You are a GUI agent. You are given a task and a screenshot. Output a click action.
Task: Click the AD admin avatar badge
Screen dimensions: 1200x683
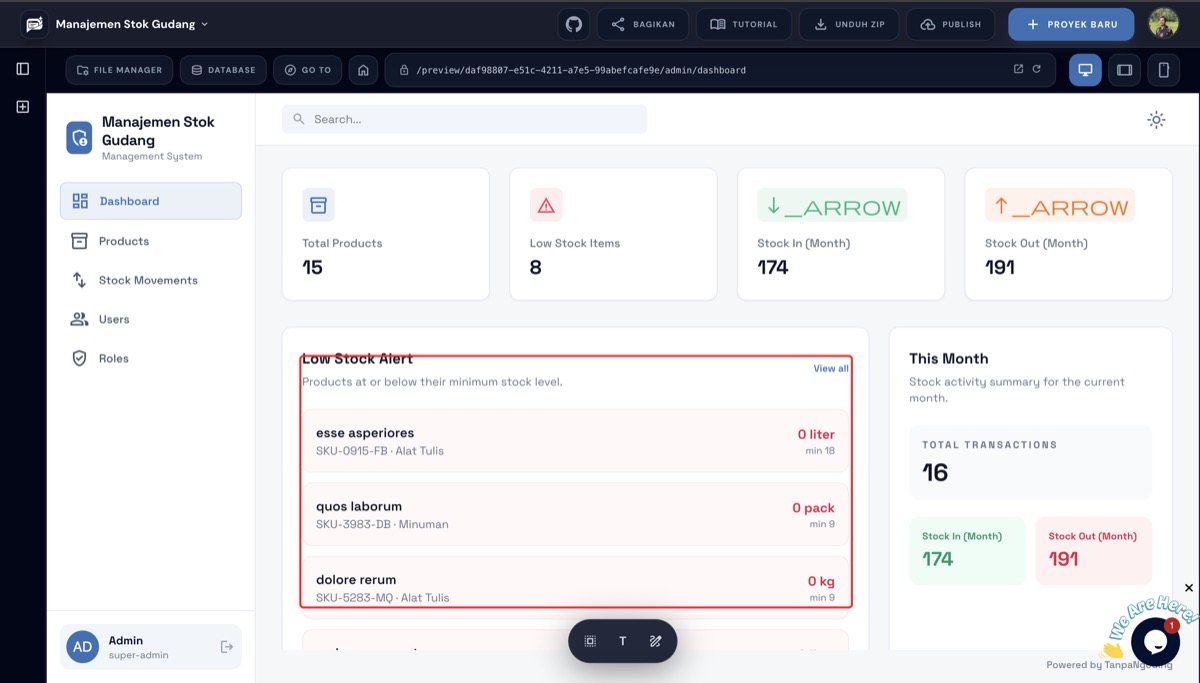pos(83,647)
